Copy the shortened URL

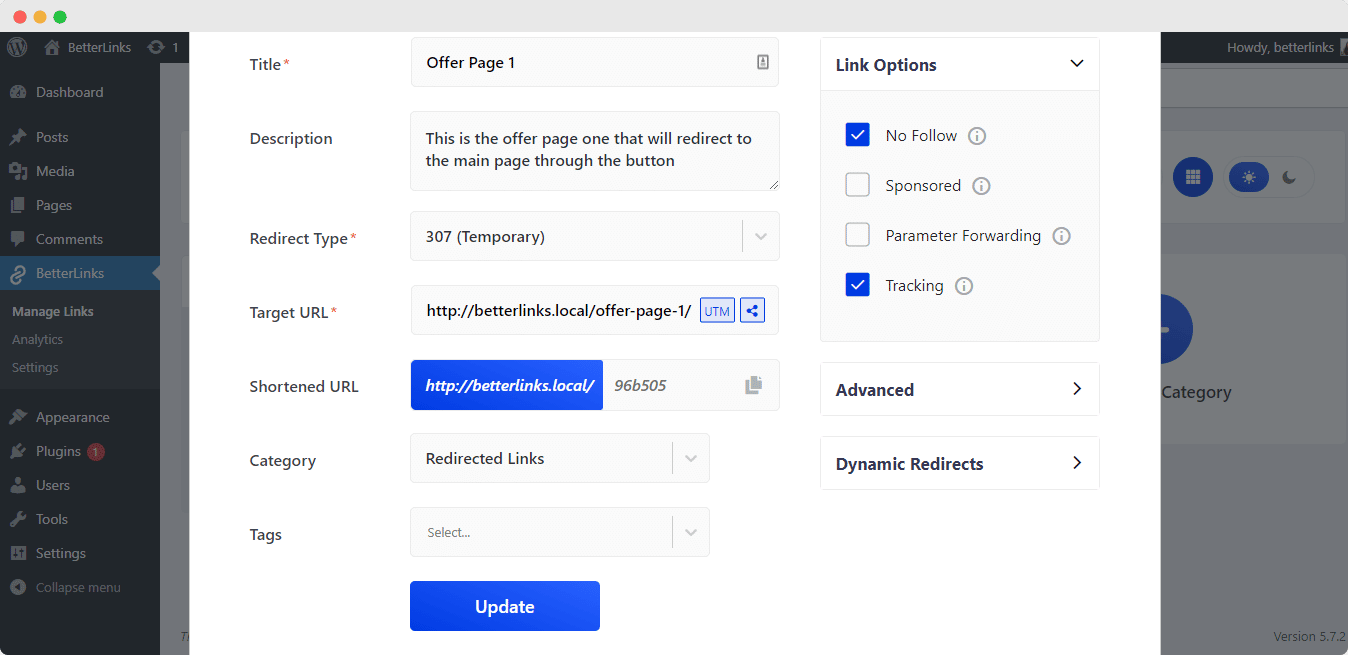(753, 384)
